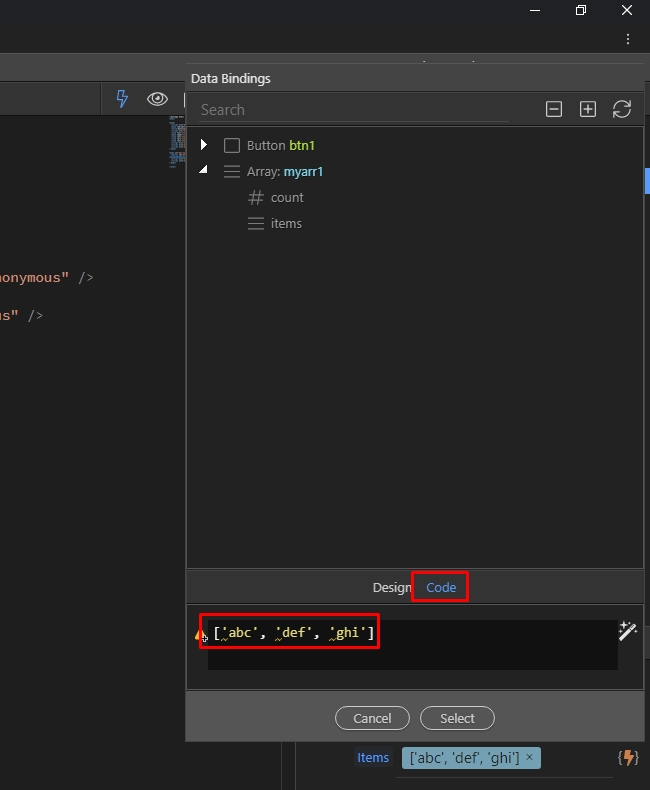650x790 pixels.
Task: Click the Cancel button
Action: (x=372, y=718)
